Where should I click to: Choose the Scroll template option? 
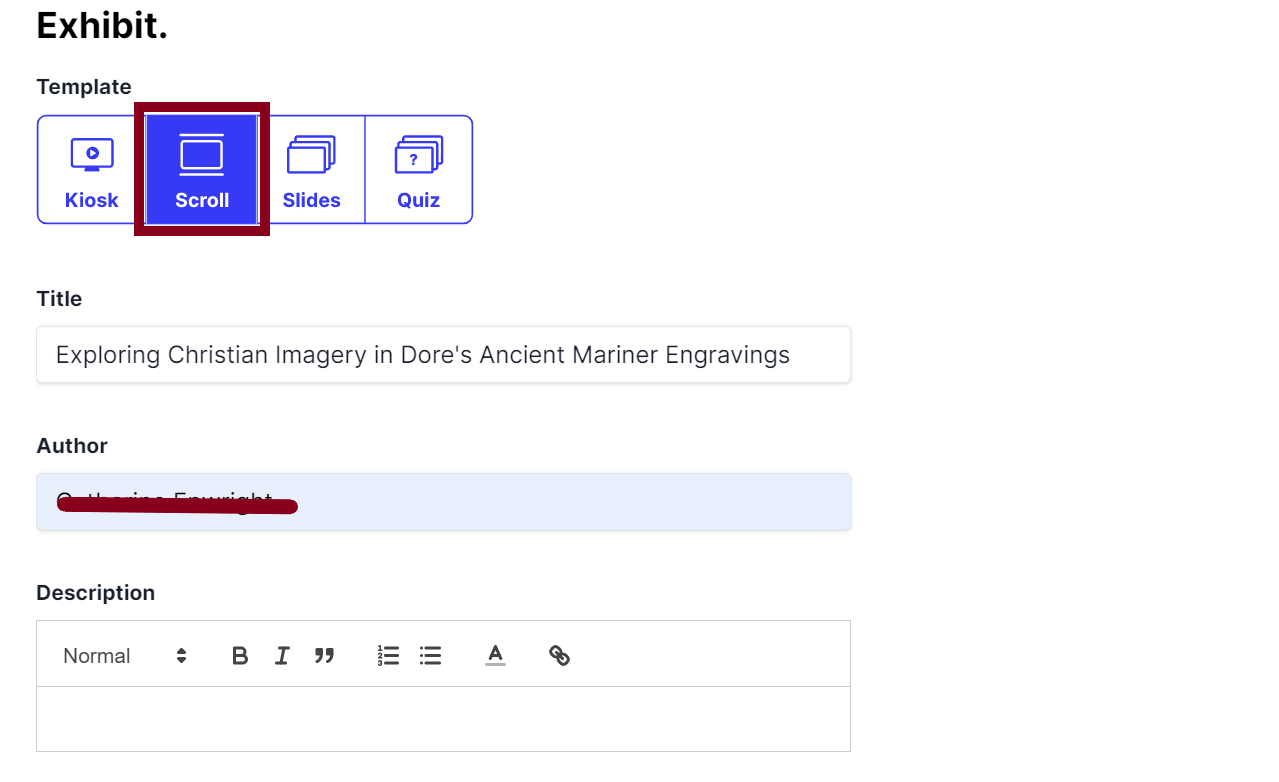point(202,170)
